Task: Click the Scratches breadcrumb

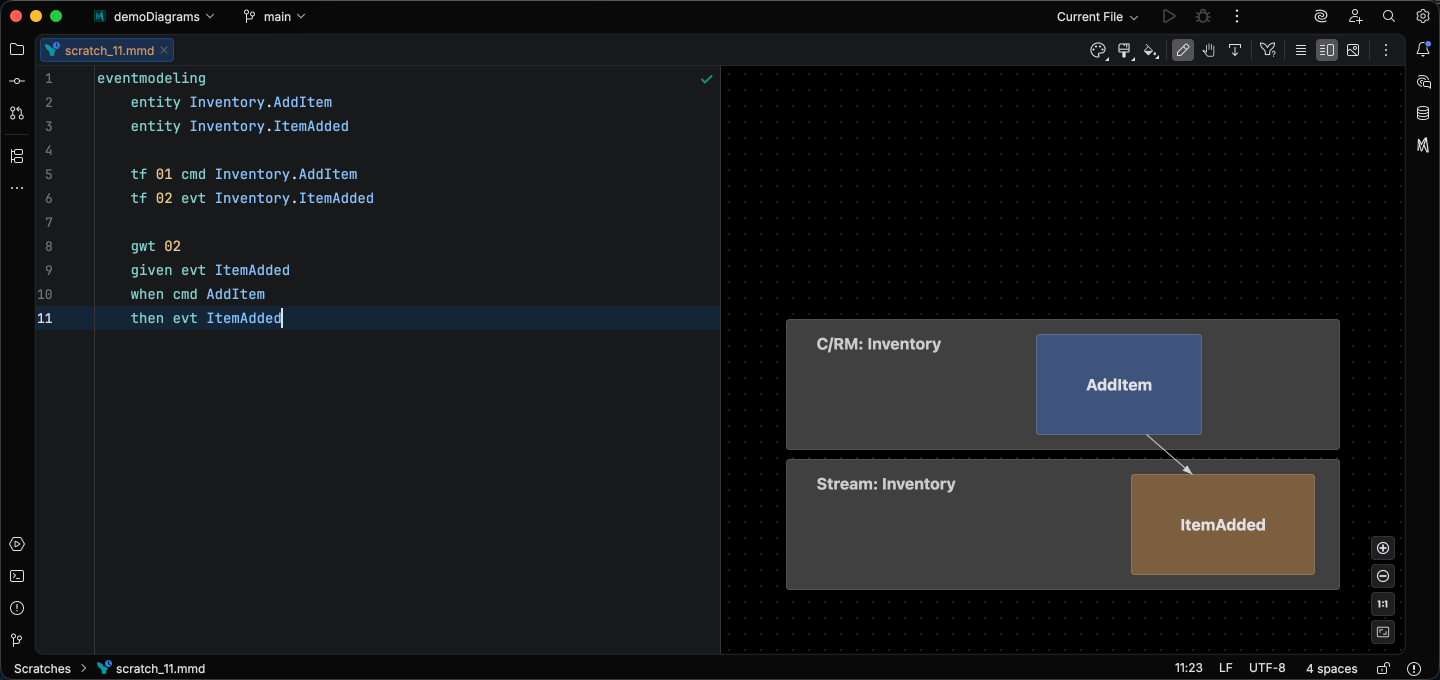Action: (42, 668)
